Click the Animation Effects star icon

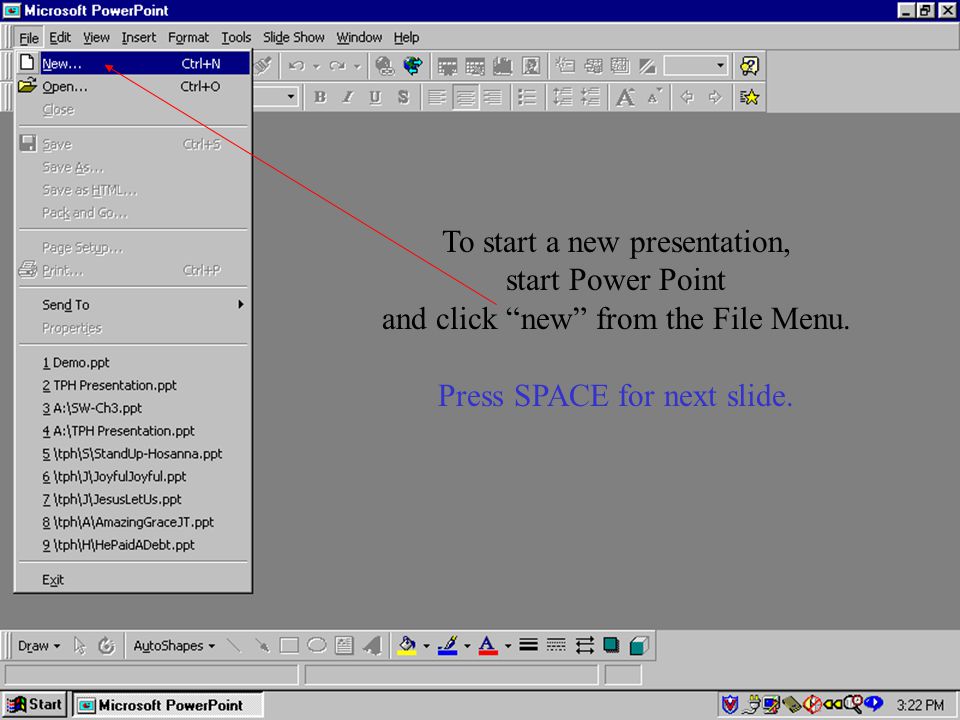click(749, 97)
